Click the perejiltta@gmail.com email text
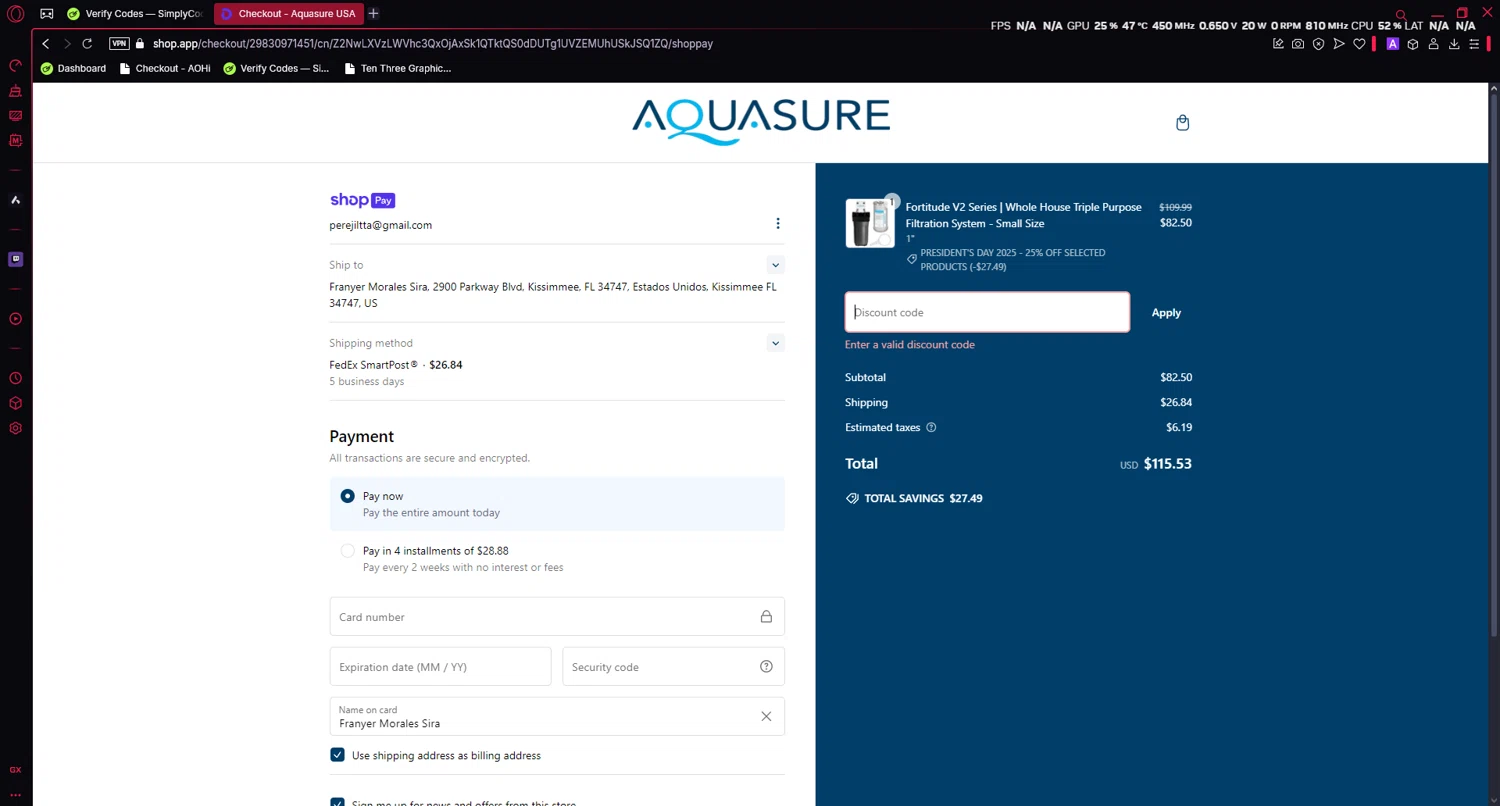Screen dimensions: 1500x806 (x=381, y=225)
